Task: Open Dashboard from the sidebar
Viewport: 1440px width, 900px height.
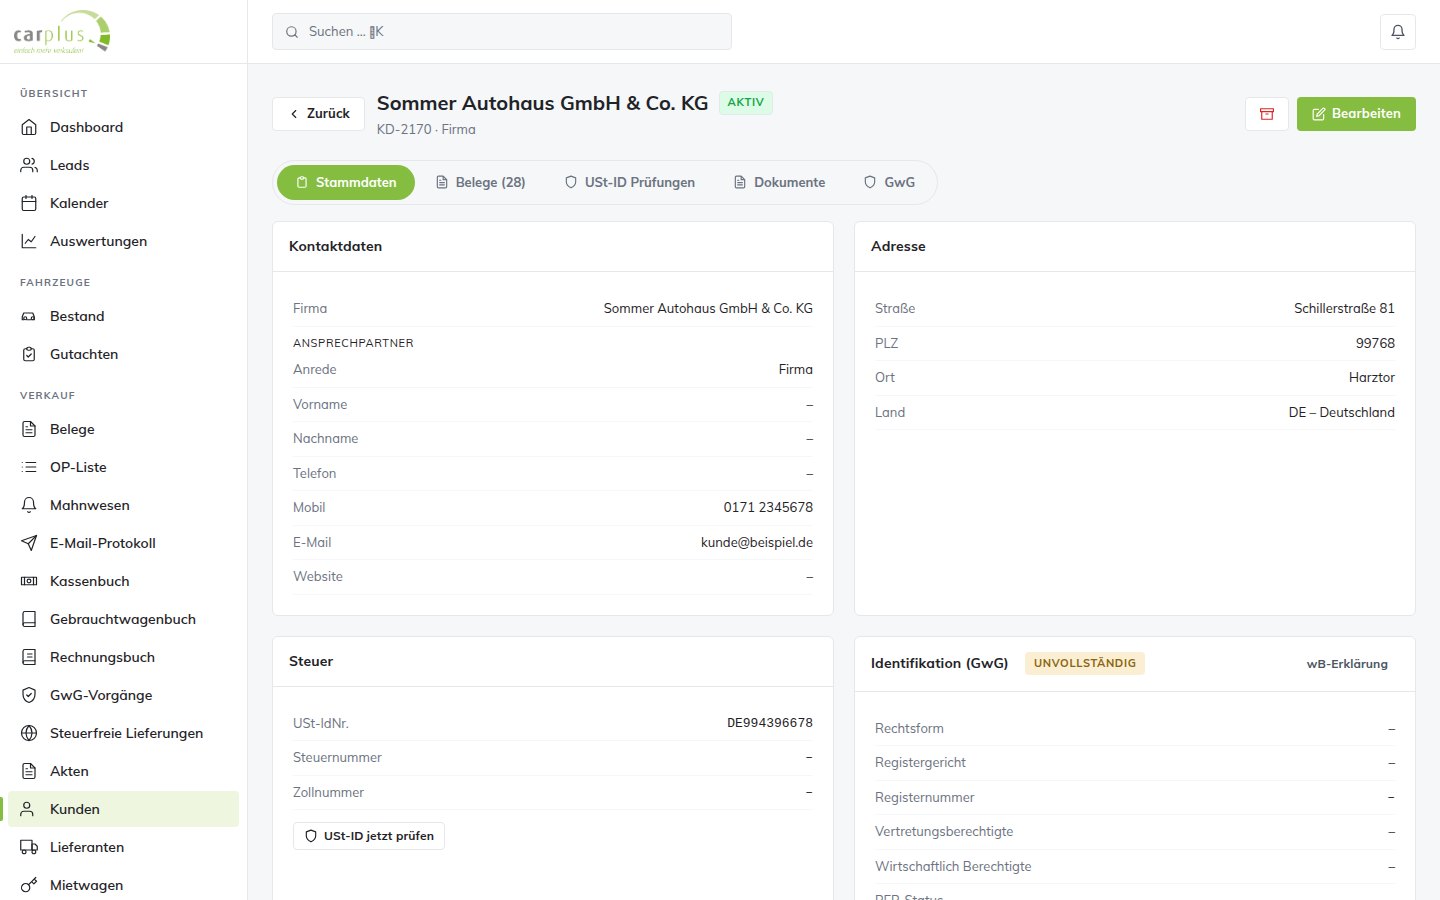Action: [x=123, y=127]
